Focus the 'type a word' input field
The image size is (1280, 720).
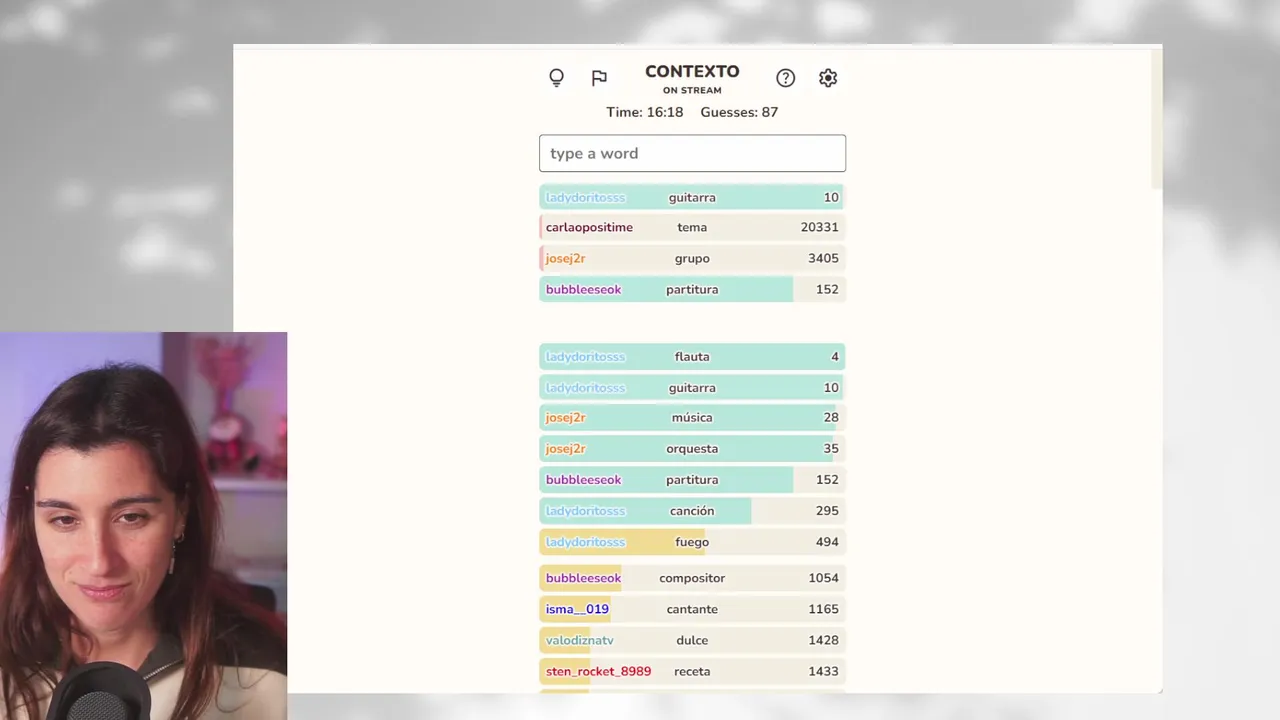(692, 153)
